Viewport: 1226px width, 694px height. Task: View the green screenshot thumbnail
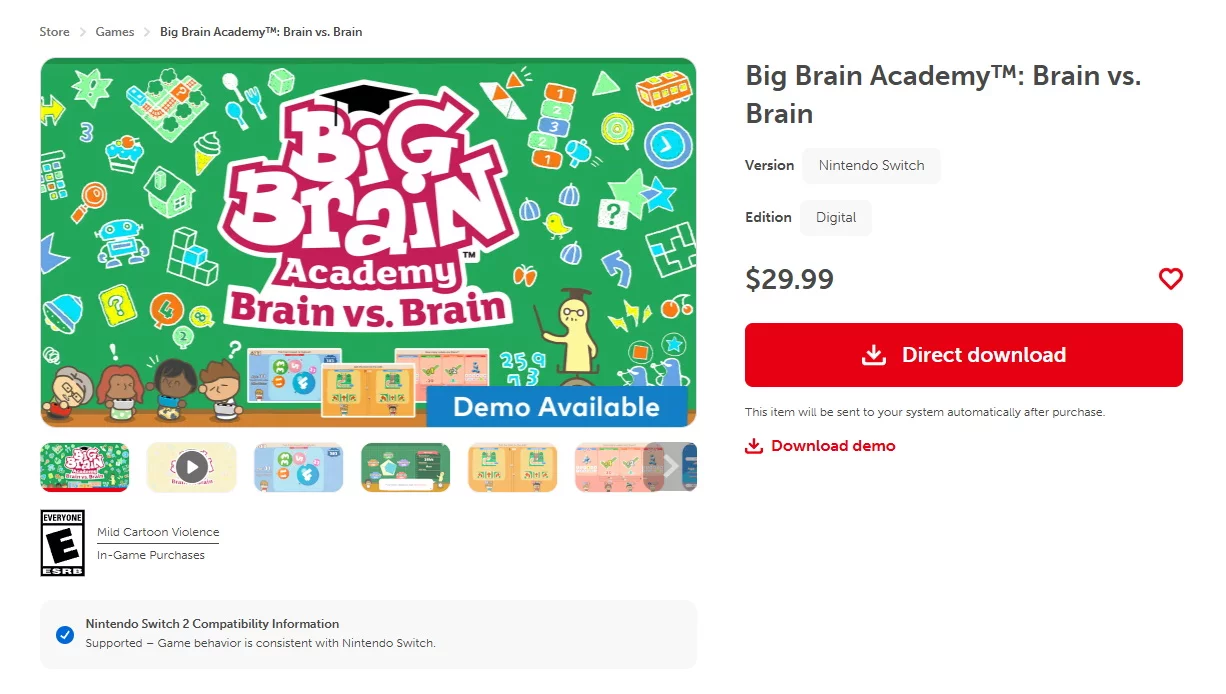pyautogui.click(x=406, y=467)
